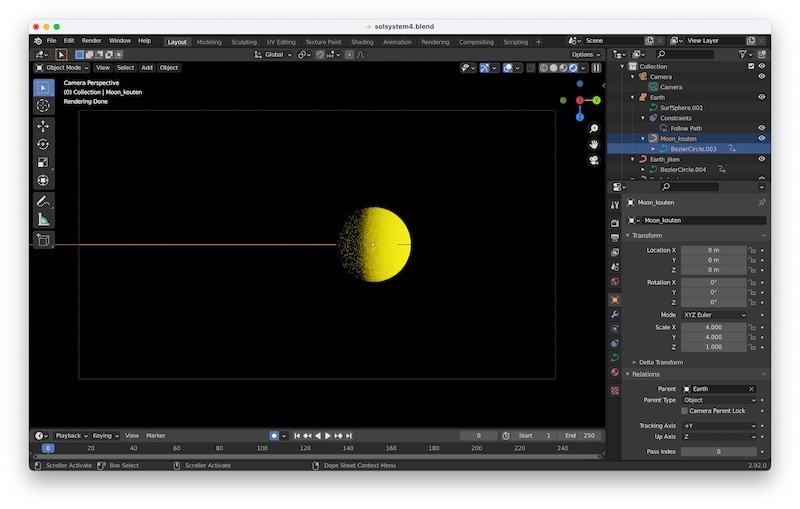Screen dimensions: 800x509
Task: Enable the Camera Parent Lock checkbox
Action: coord(685,411)
